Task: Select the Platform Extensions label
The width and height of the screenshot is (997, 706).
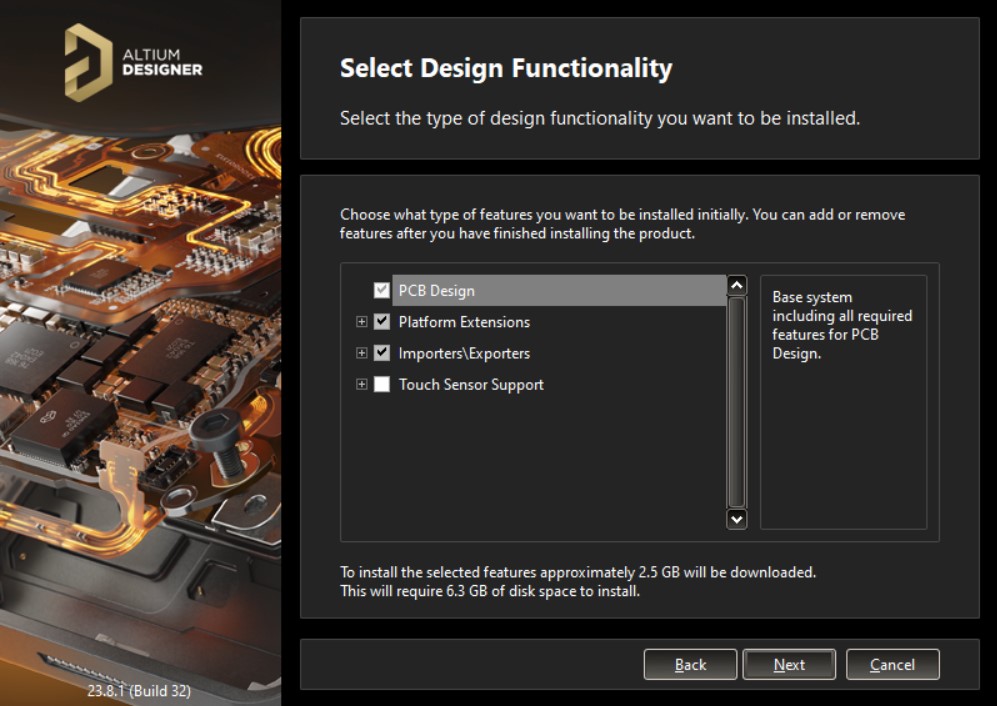Action: (464, 322)
